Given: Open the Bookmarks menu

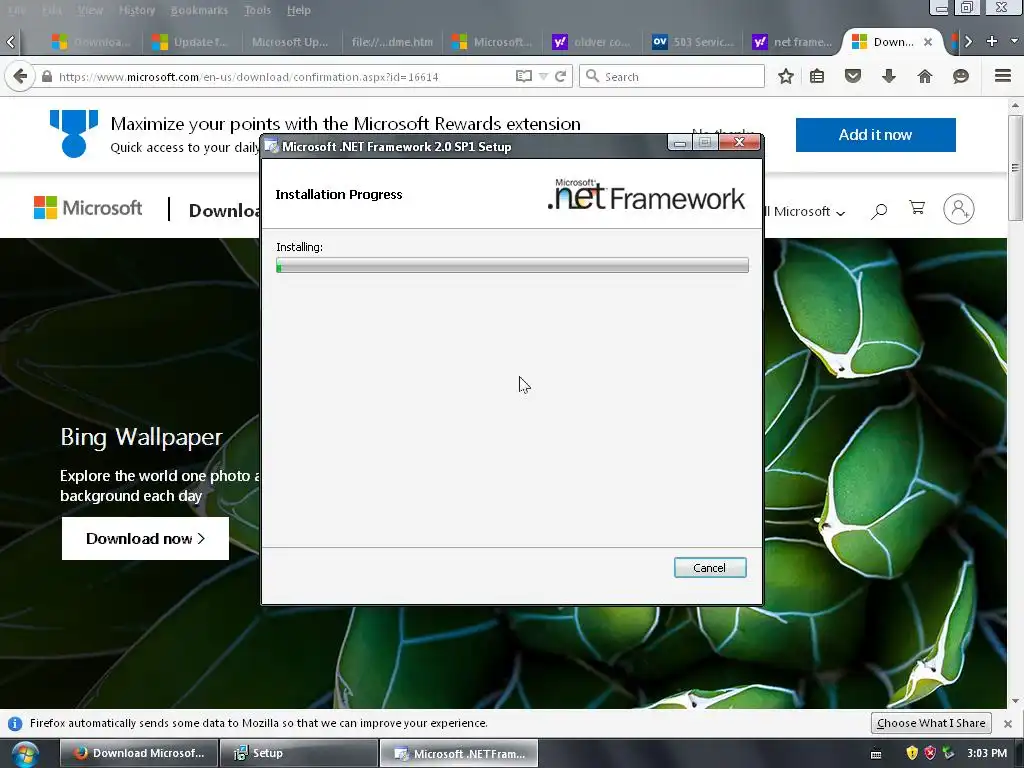Looking at the screenshot, I should coord(199,10).
